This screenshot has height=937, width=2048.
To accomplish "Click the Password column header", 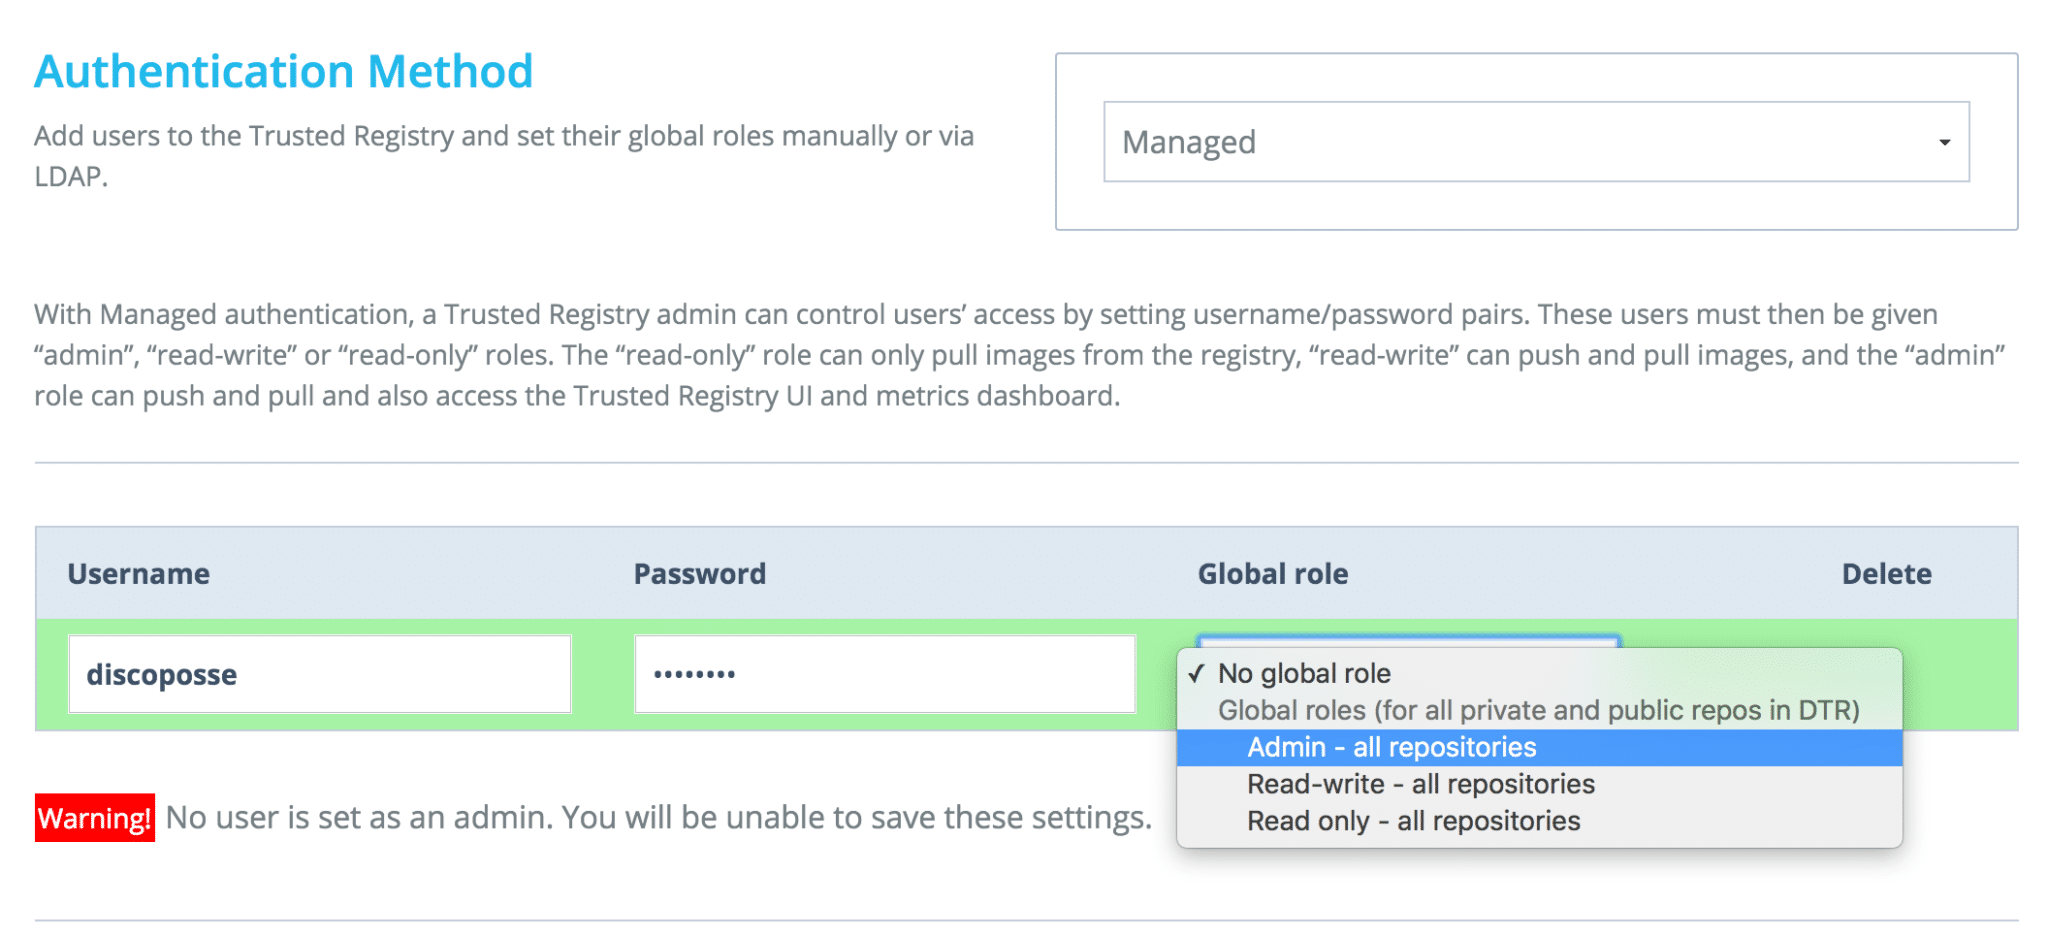I will [700, 574].
